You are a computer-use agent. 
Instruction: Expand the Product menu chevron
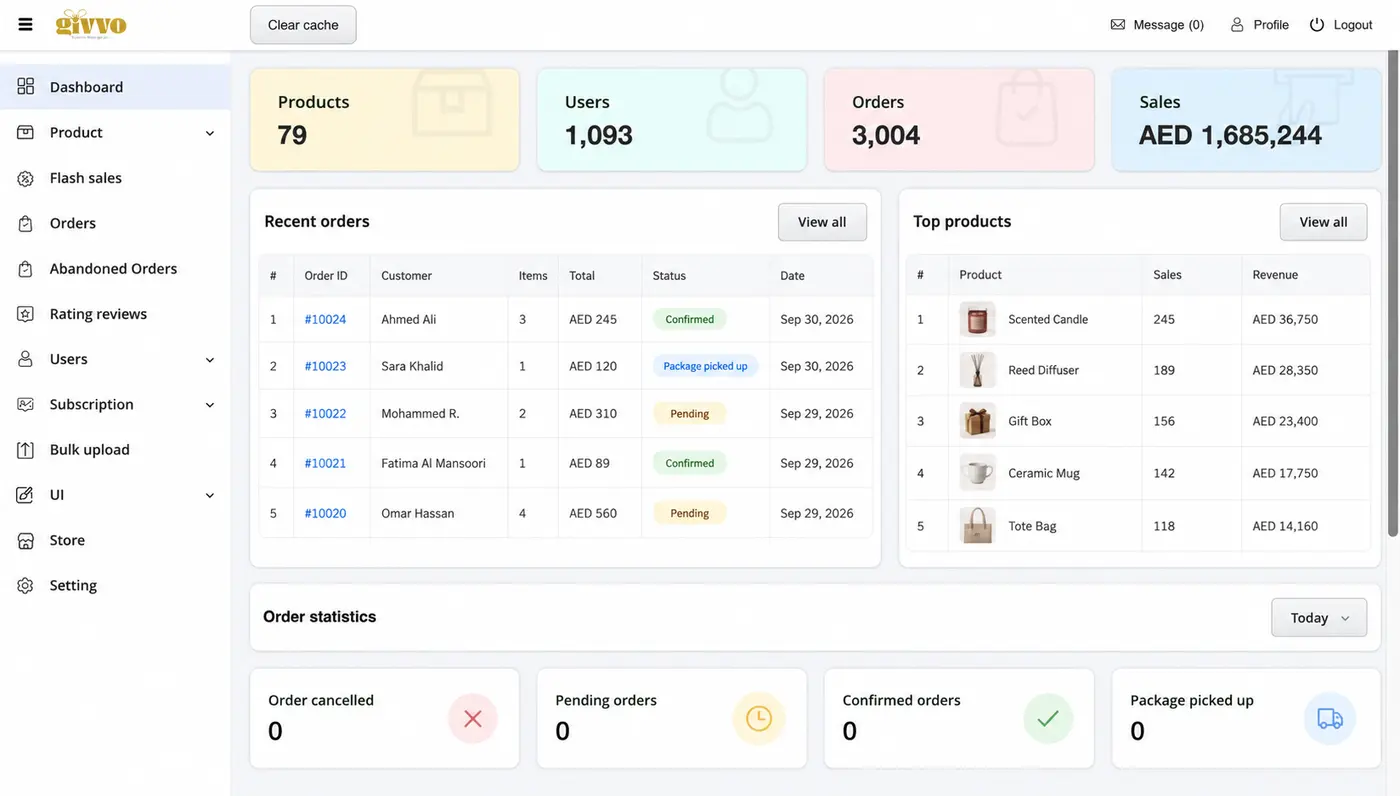(x=210, y=133)
